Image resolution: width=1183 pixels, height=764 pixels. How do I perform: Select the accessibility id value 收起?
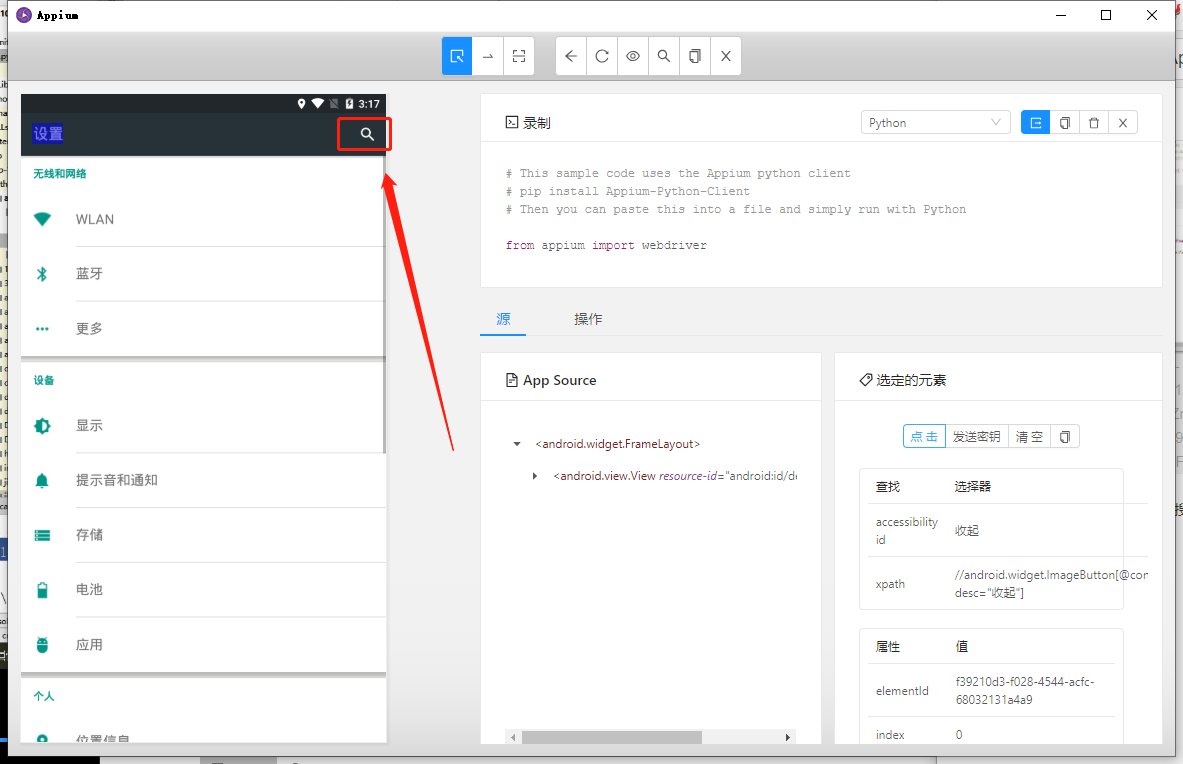(x=966, y=531)
